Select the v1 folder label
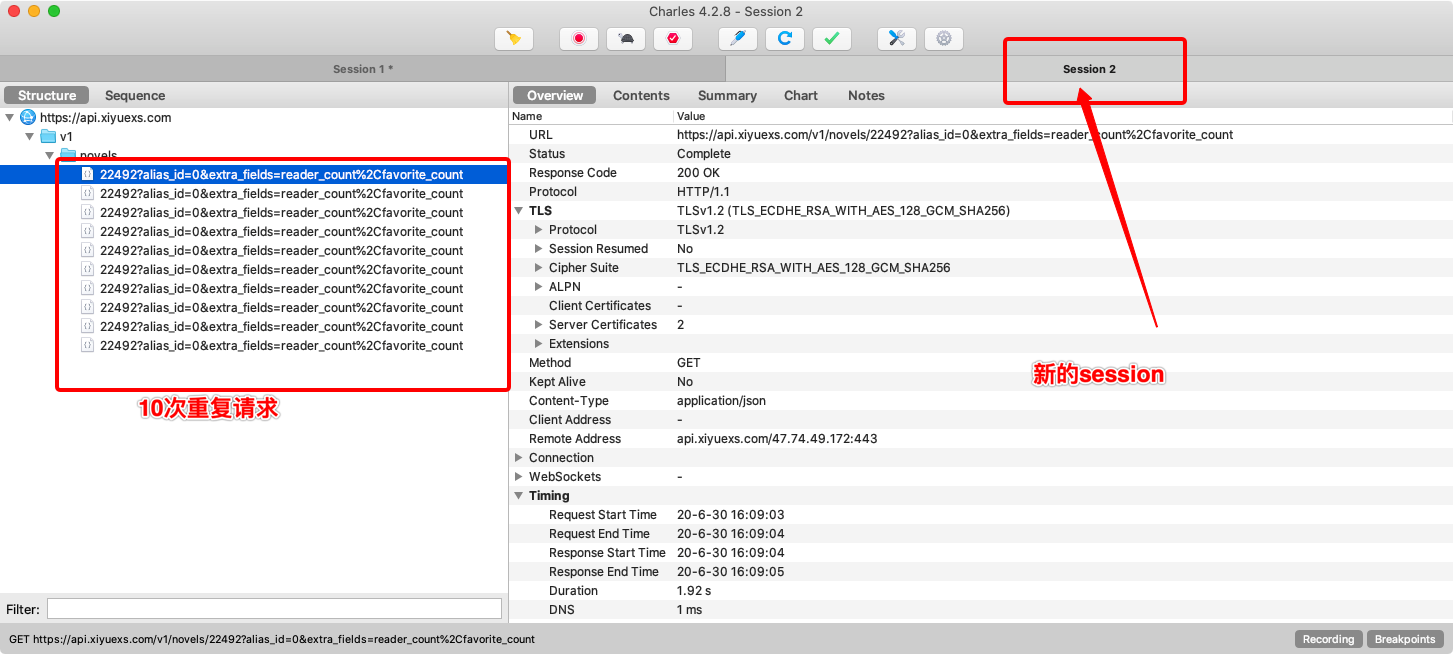Viewport: 1453px width, 654px height. click(66, 136)
